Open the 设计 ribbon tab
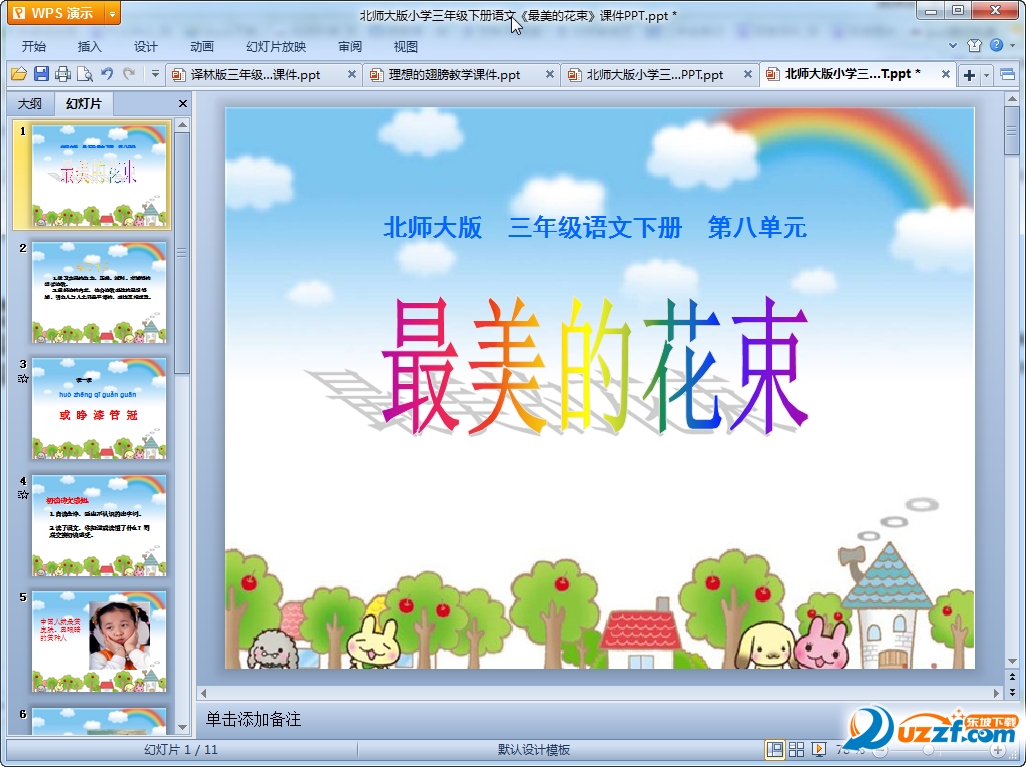The width and height of the screenshot is (1026, 767). (x=146, y=46)
